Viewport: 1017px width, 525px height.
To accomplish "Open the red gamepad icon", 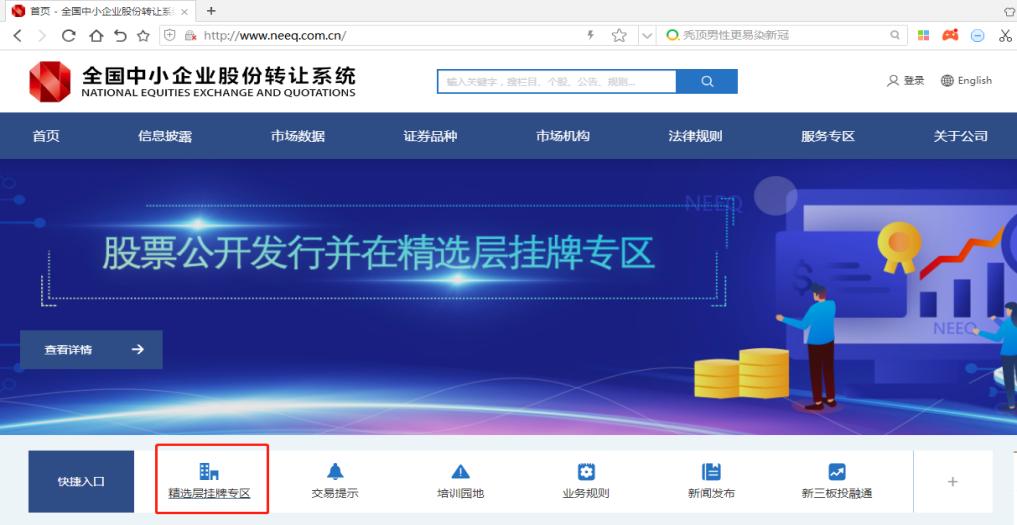I will [950, 35].
